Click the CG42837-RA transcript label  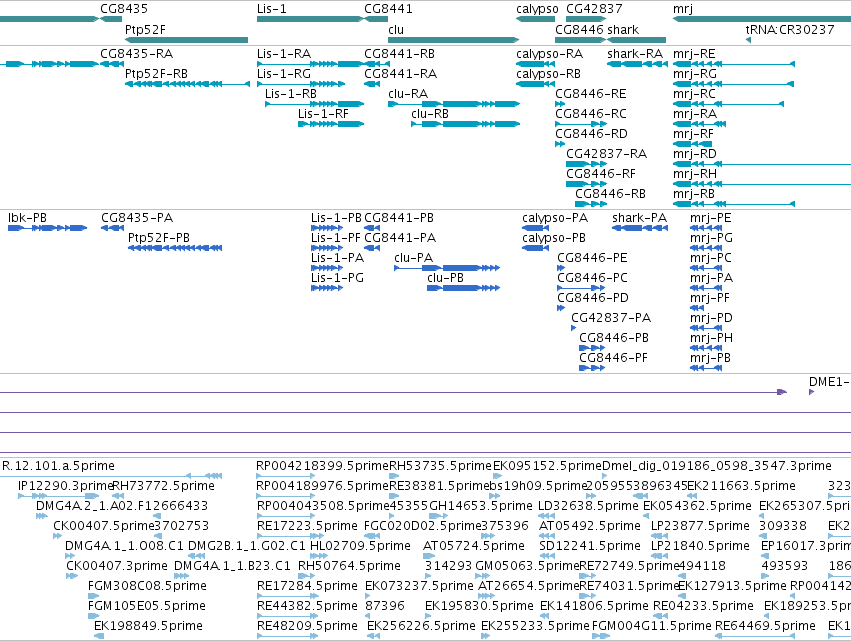pos(606,154)
